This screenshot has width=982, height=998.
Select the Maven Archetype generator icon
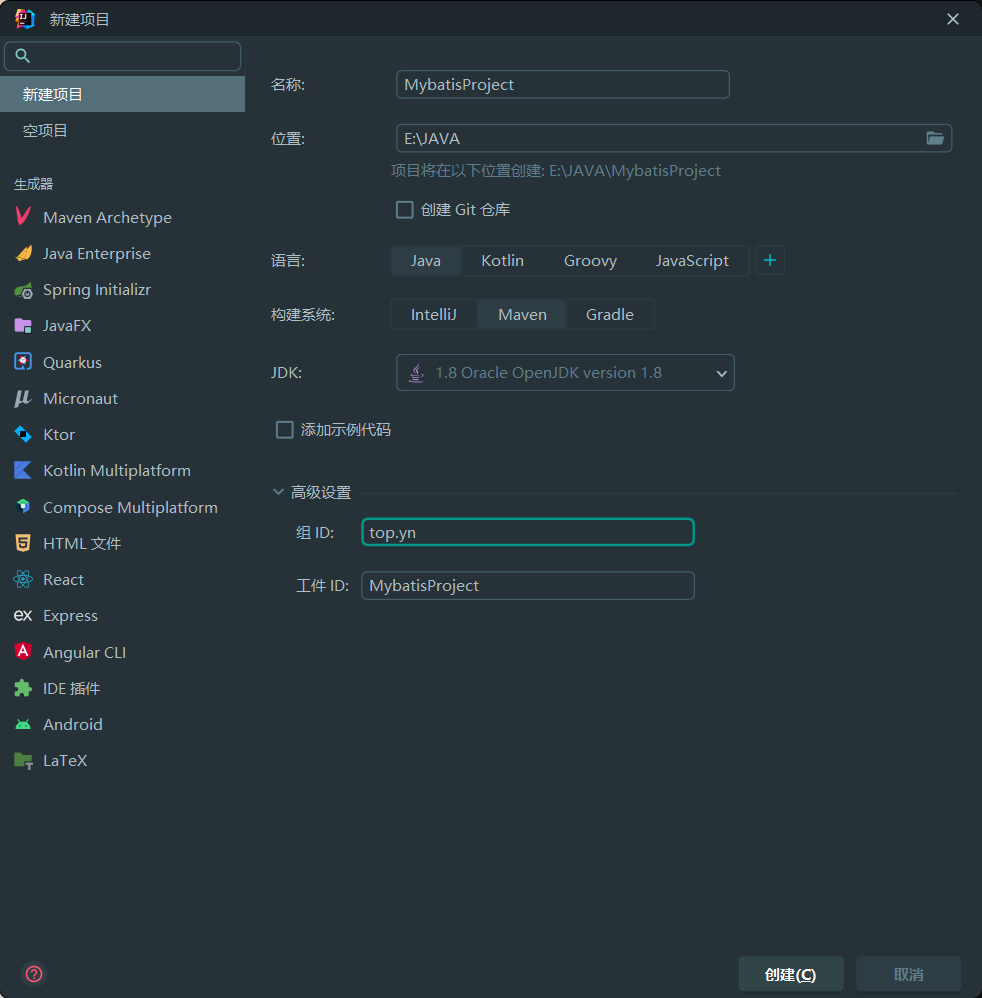pos(23,217)
